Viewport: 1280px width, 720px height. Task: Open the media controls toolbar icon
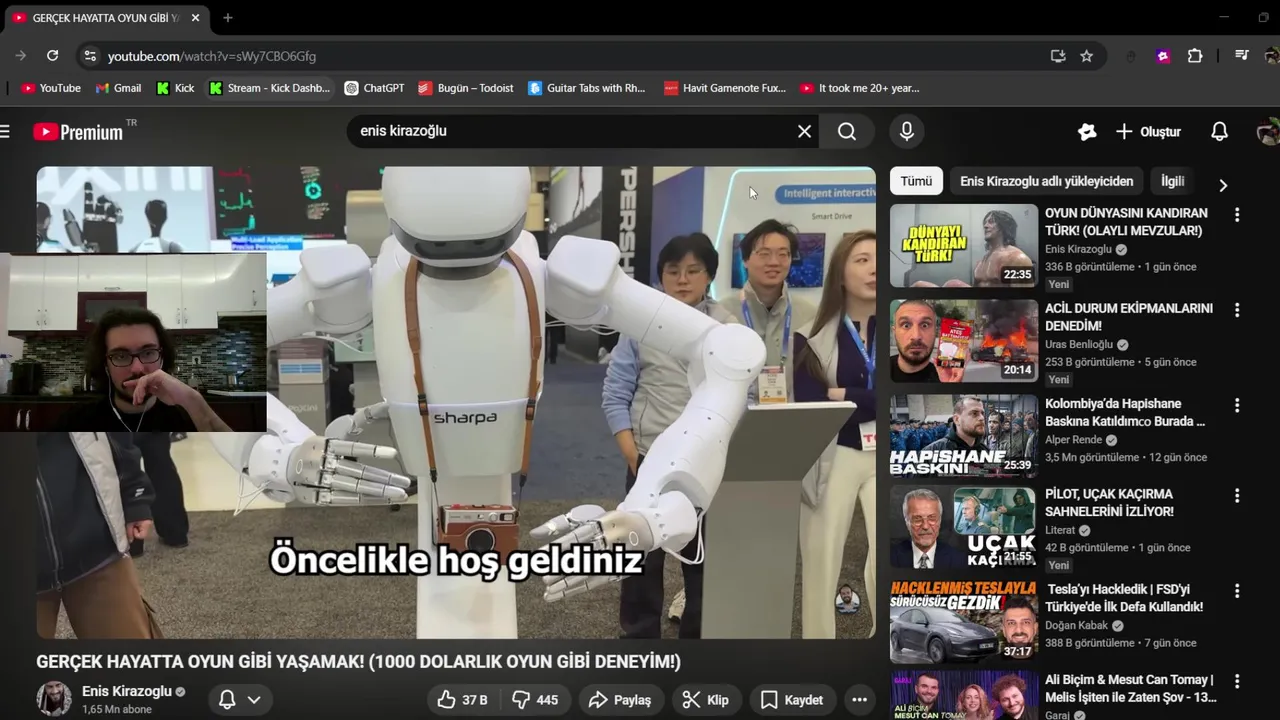[1242, 56]
